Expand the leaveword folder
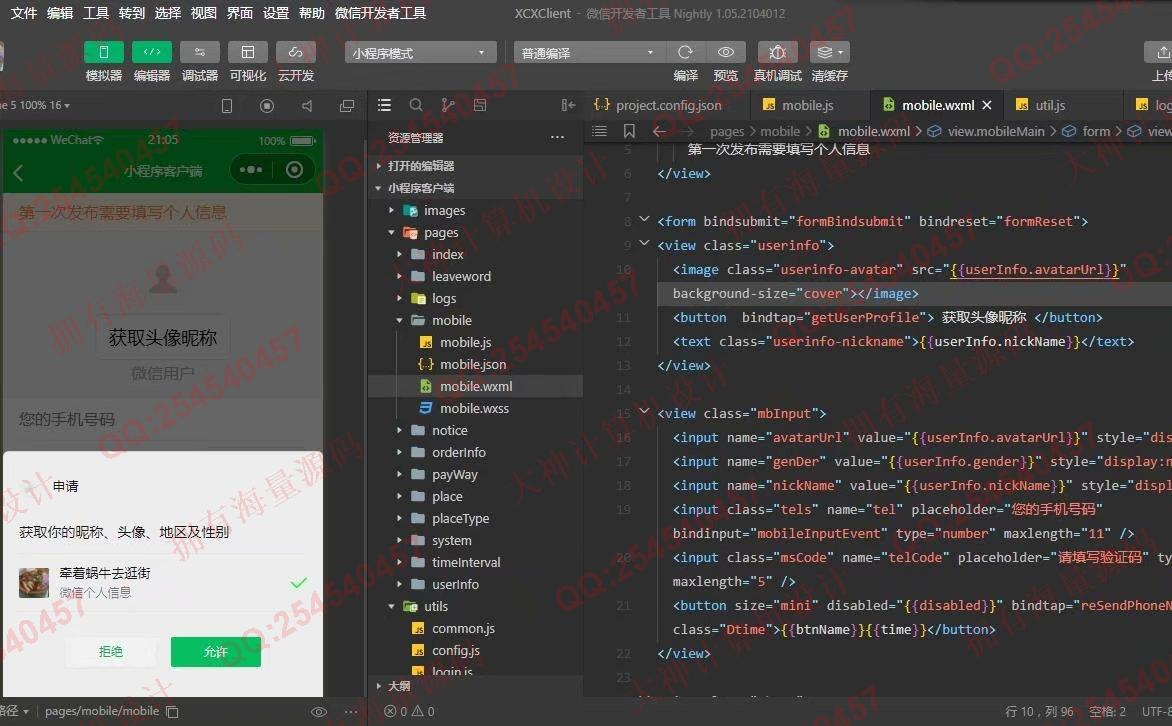 pos(475,276)
